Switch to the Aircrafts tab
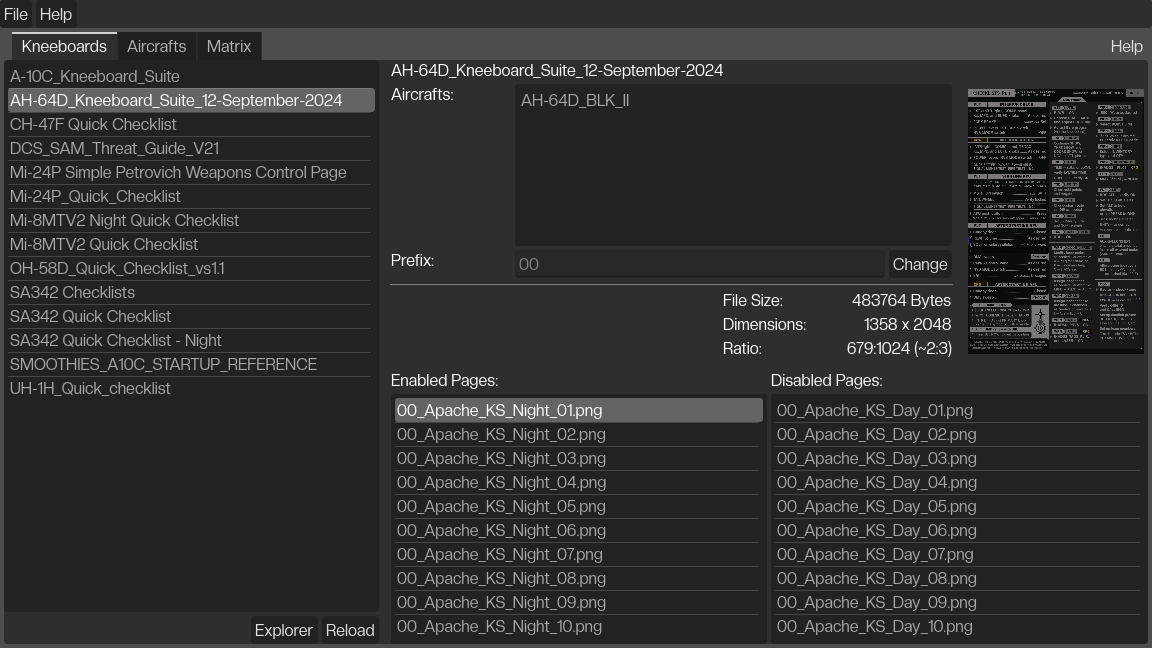The image size is (1152, 648). [156, 46]
